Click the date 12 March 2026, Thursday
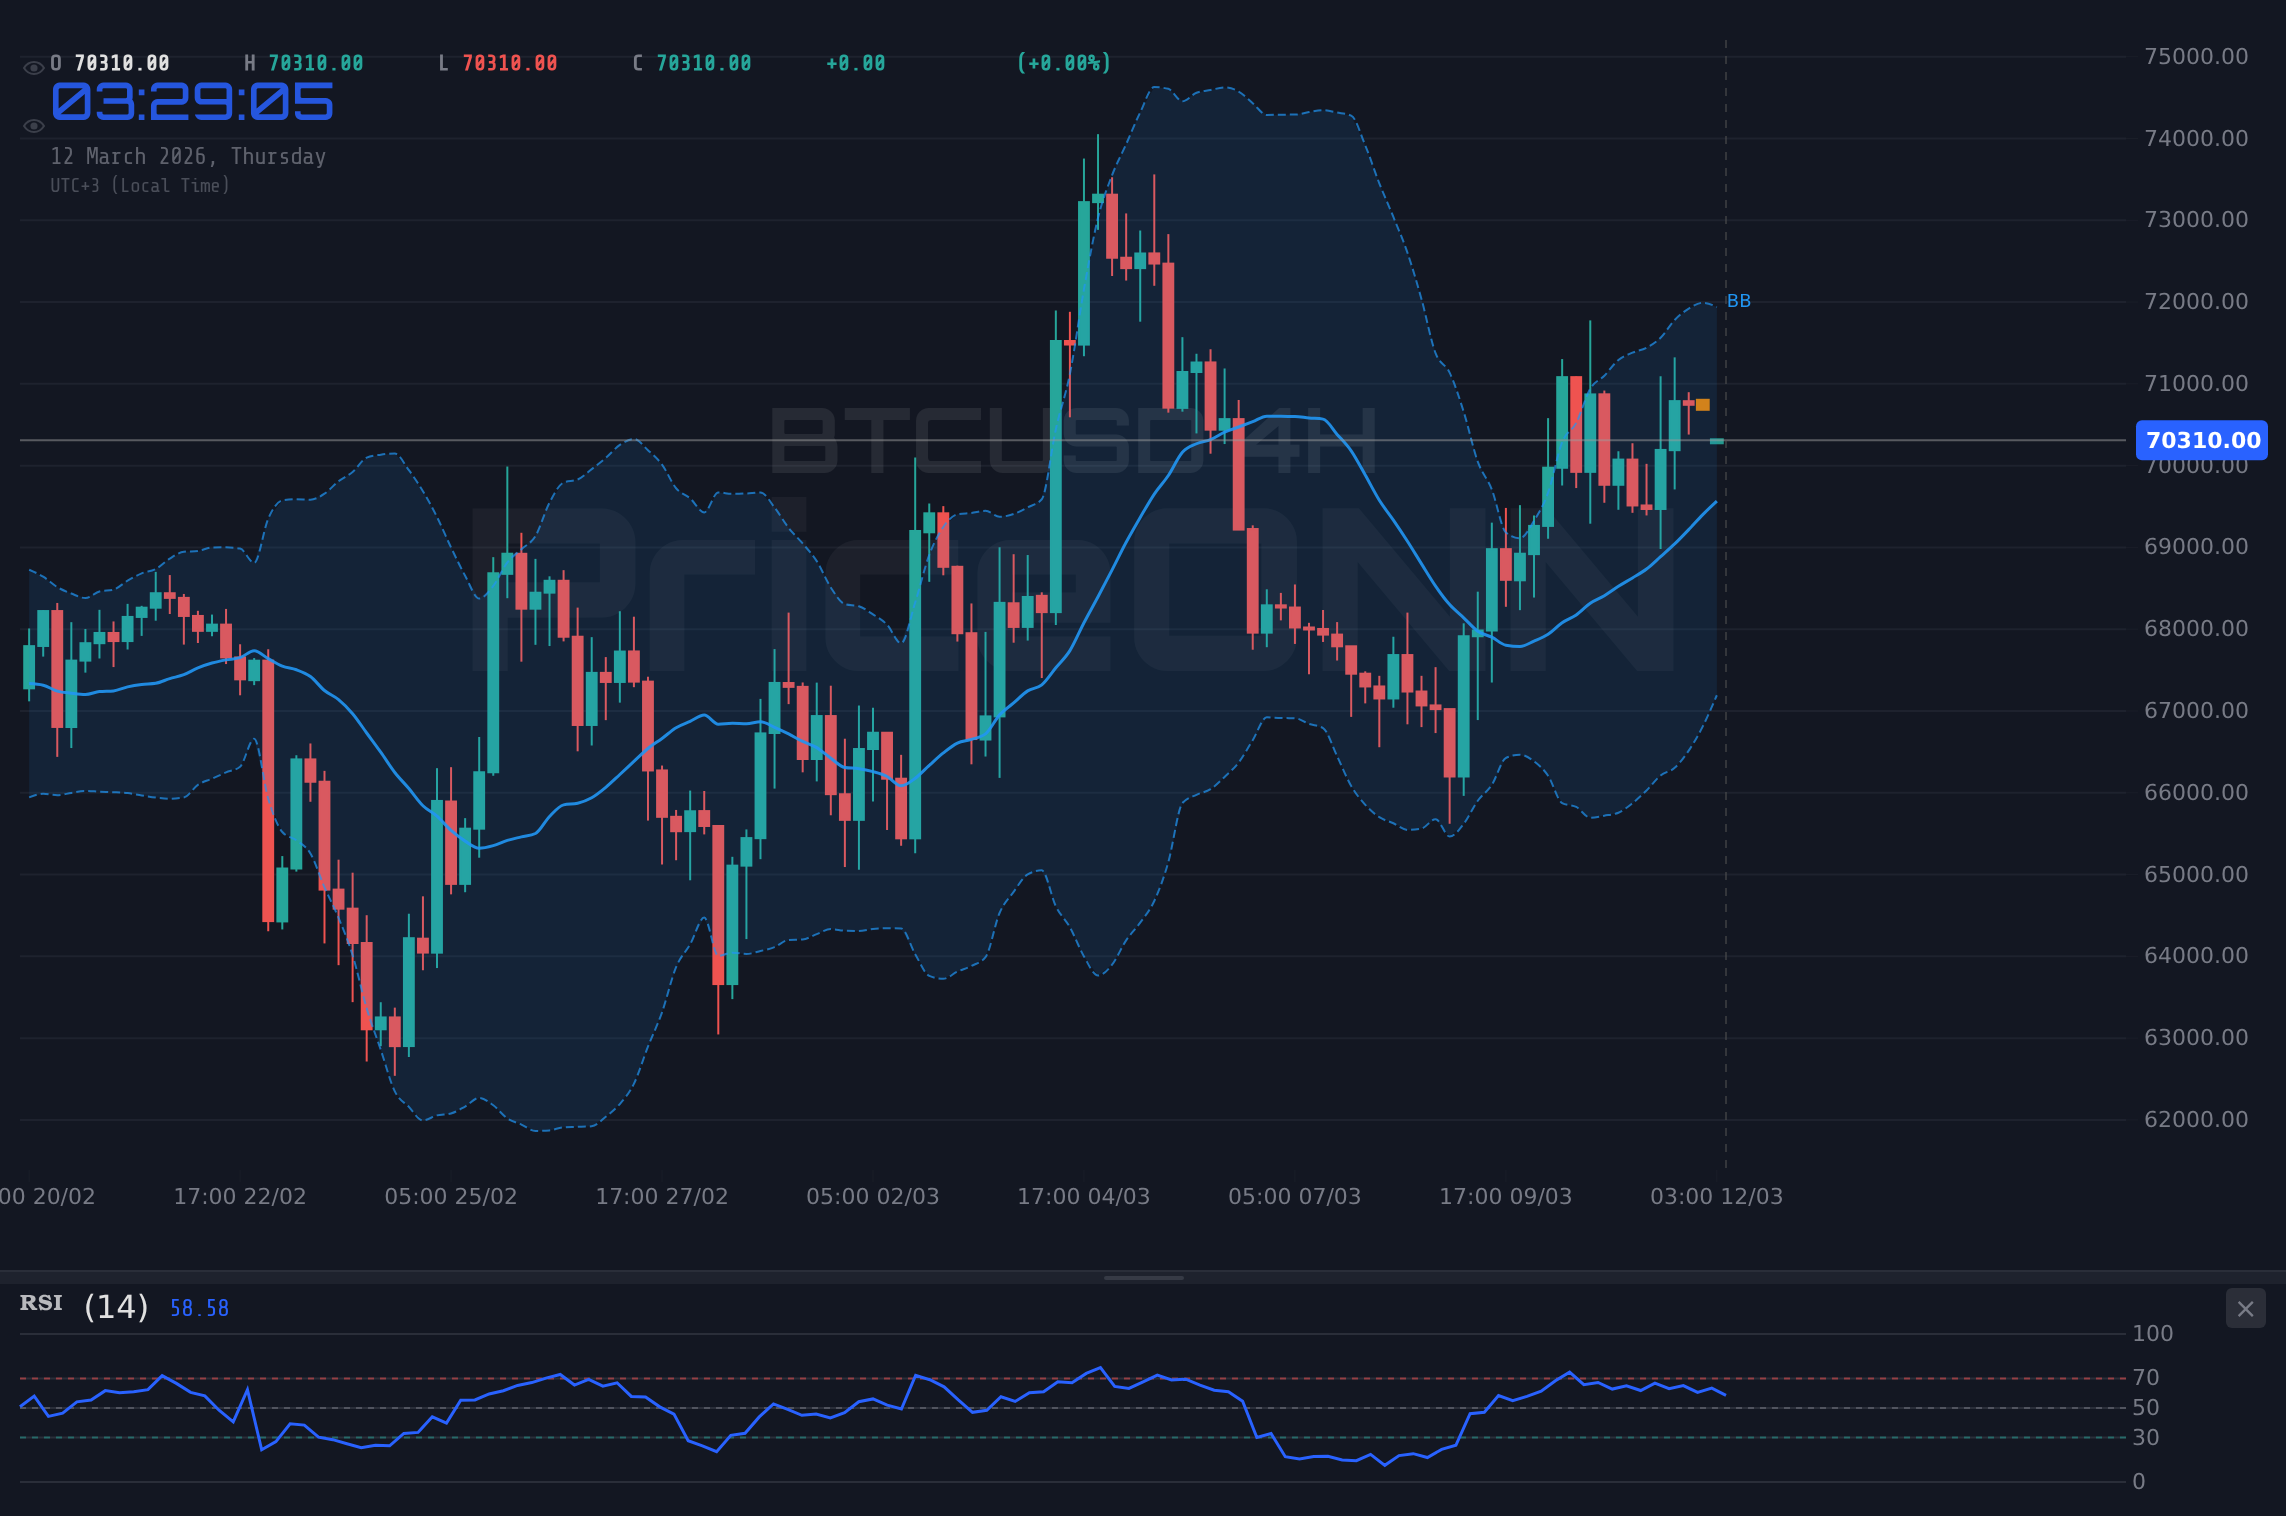Image resolution: width=2286 pixels, height=1516 pixels. pos(188,157)
